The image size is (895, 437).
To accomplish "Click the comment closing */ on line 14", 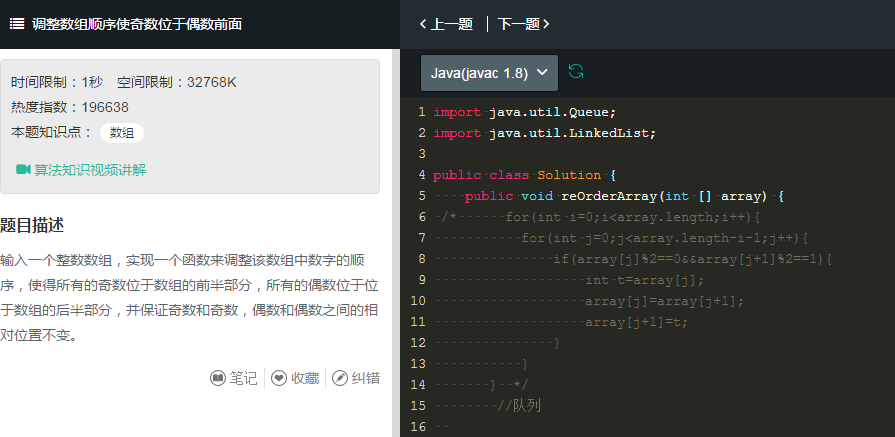I will pyautogui.click(x=521, y=385).
